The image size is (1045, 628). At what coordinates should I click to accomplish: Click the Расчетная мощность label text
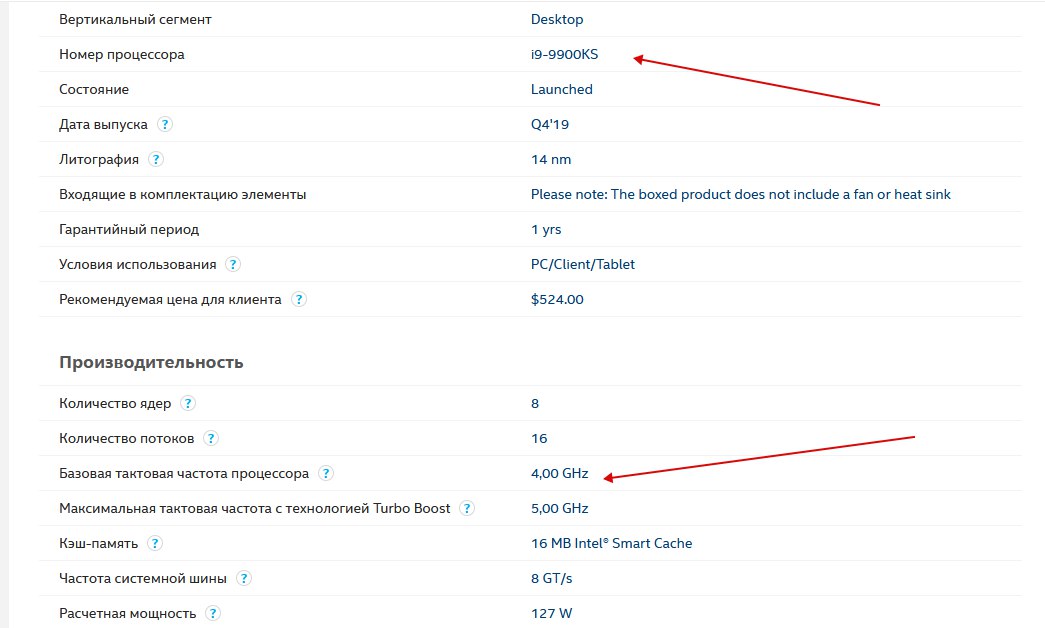[127, 613]
